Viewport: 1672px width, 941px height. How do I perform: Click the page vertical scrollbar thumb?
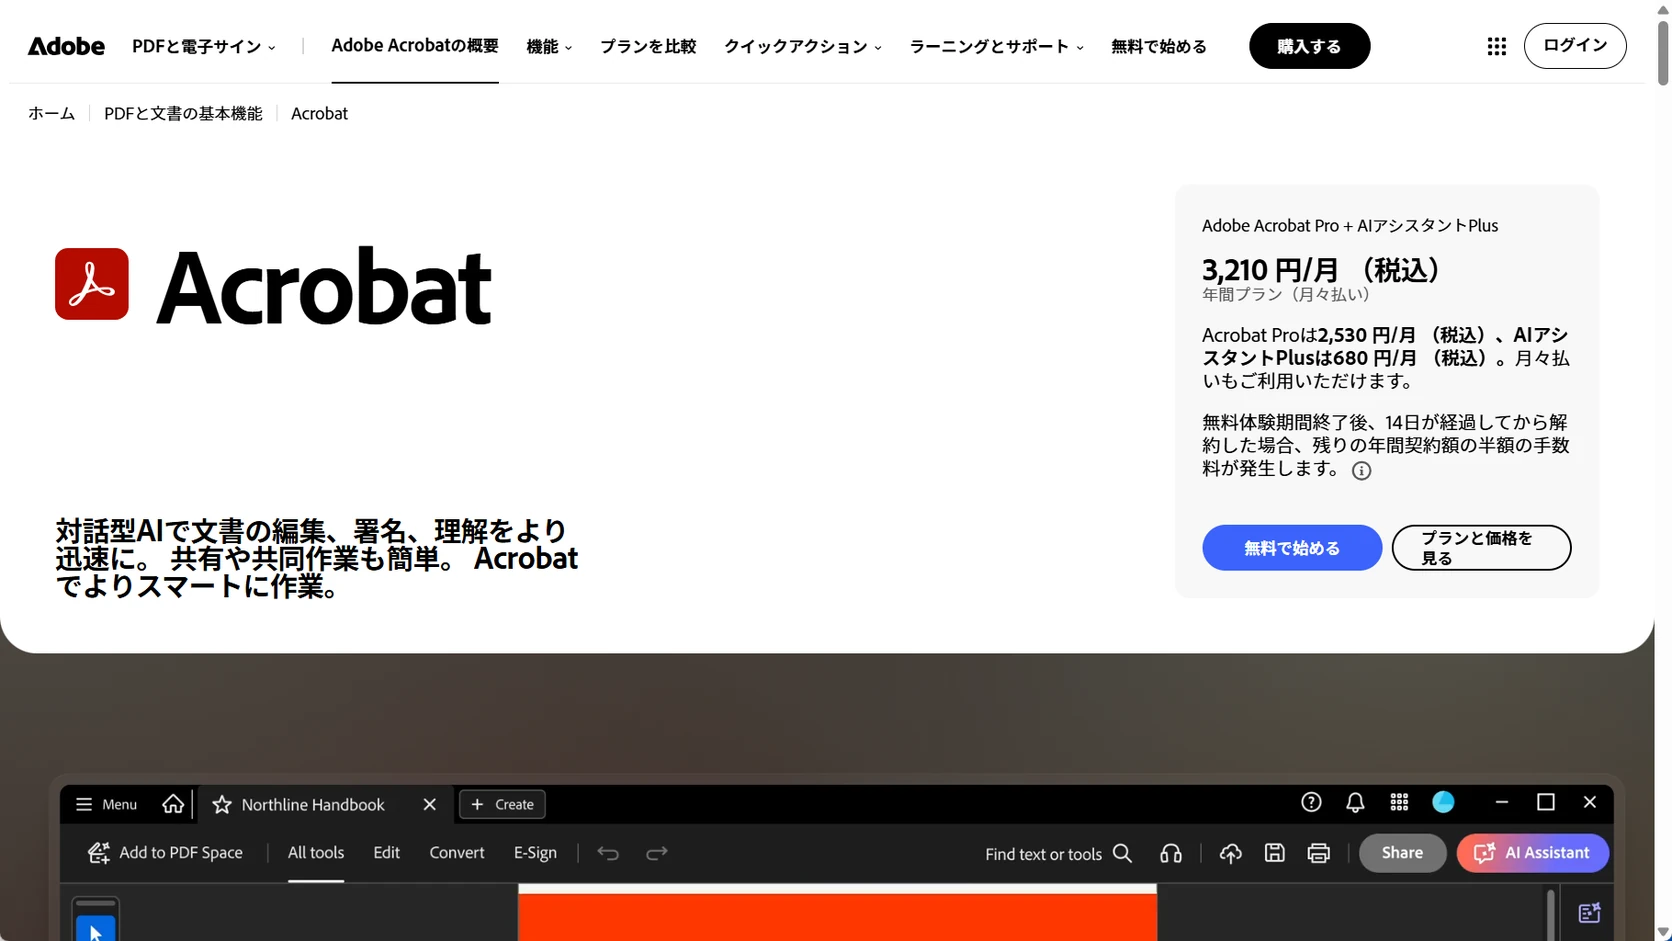coord(1663,52)
